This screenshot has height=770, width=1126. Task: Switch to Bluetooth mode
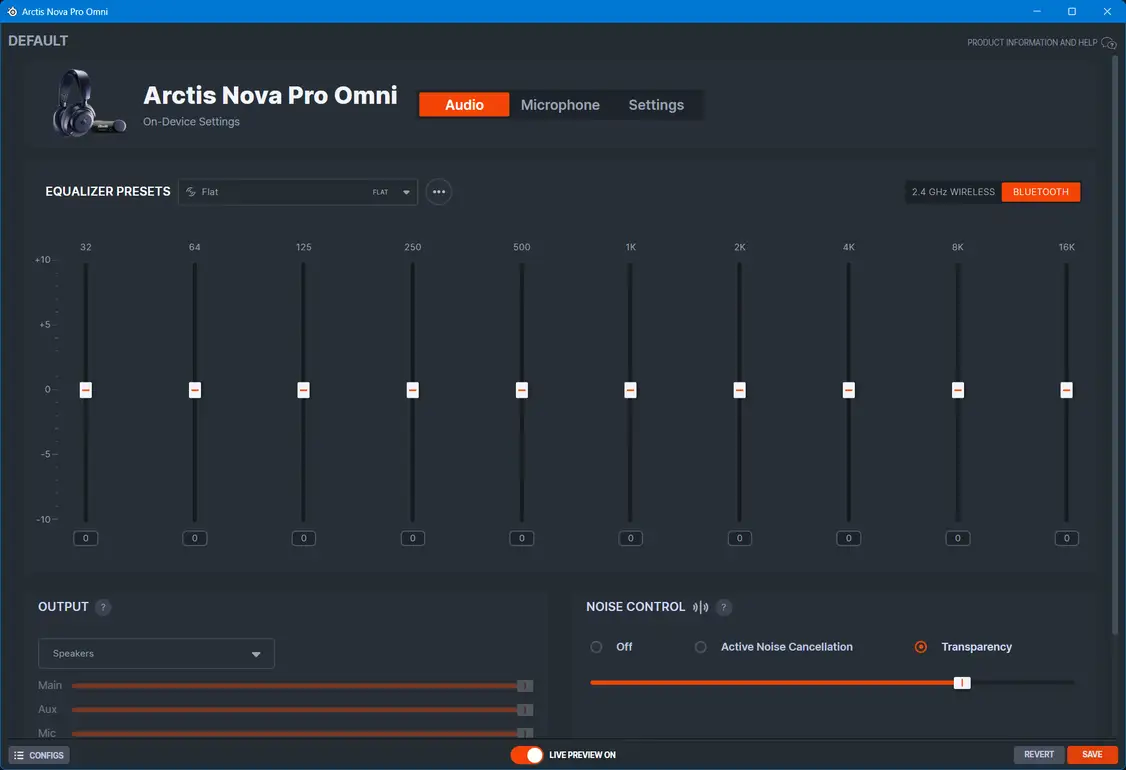1041,192
